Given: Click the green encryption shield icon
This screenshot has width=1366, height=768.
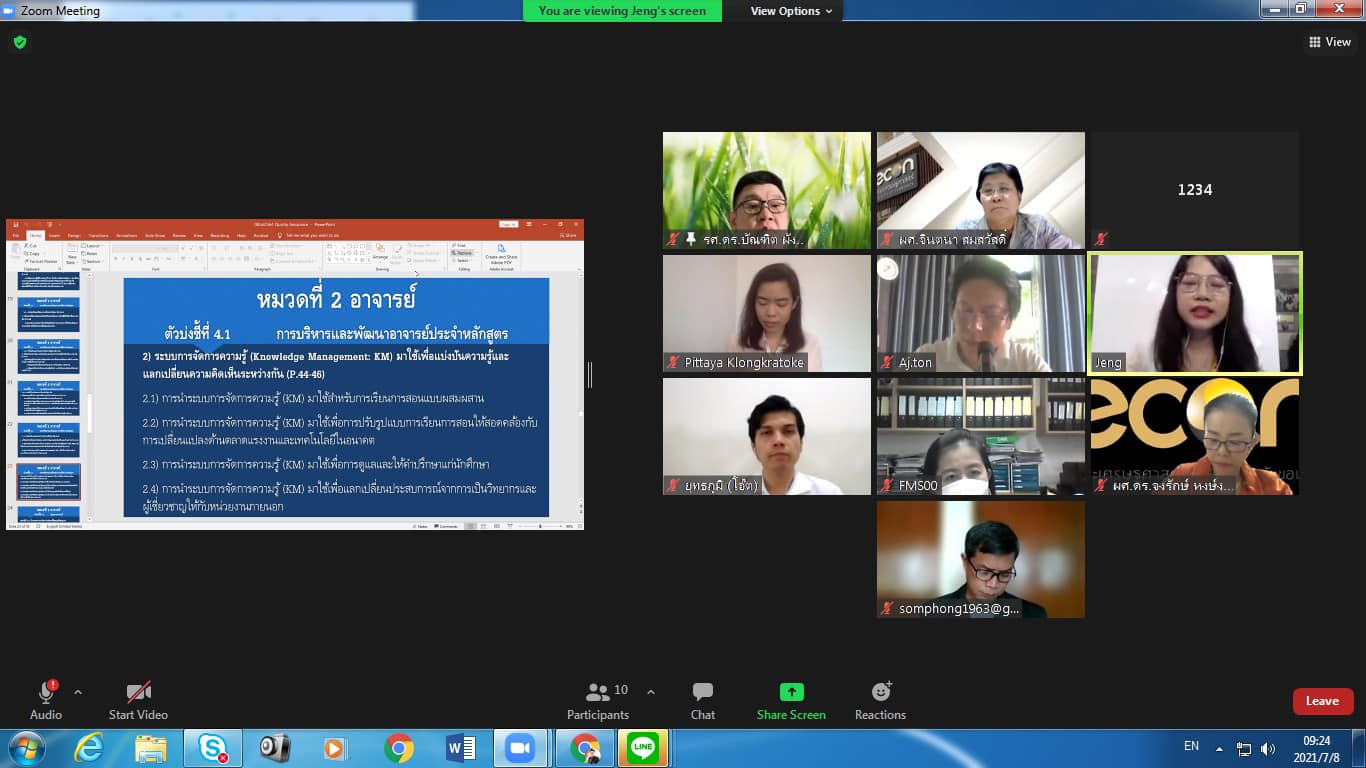Looking at the screenshot, I should [20, 42].
